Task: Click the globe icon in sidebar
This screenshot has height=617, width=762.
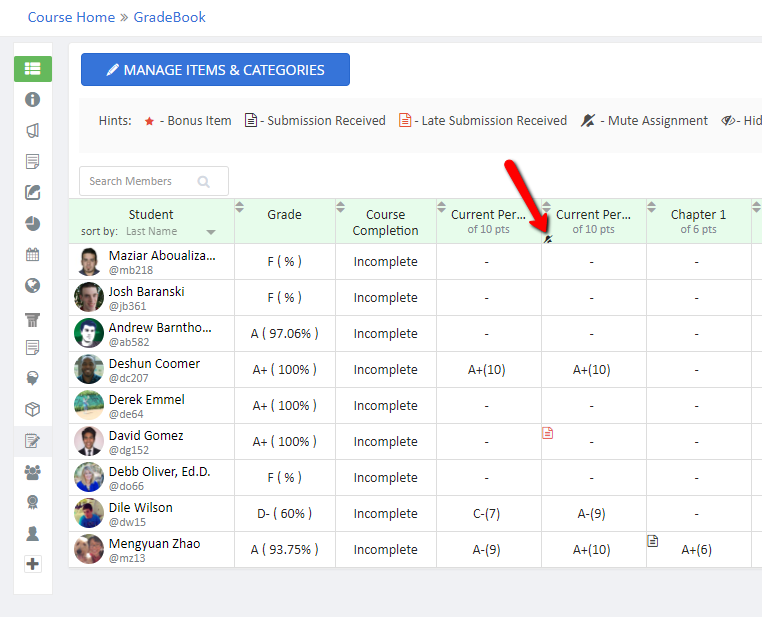Action: tap(33, 286)
